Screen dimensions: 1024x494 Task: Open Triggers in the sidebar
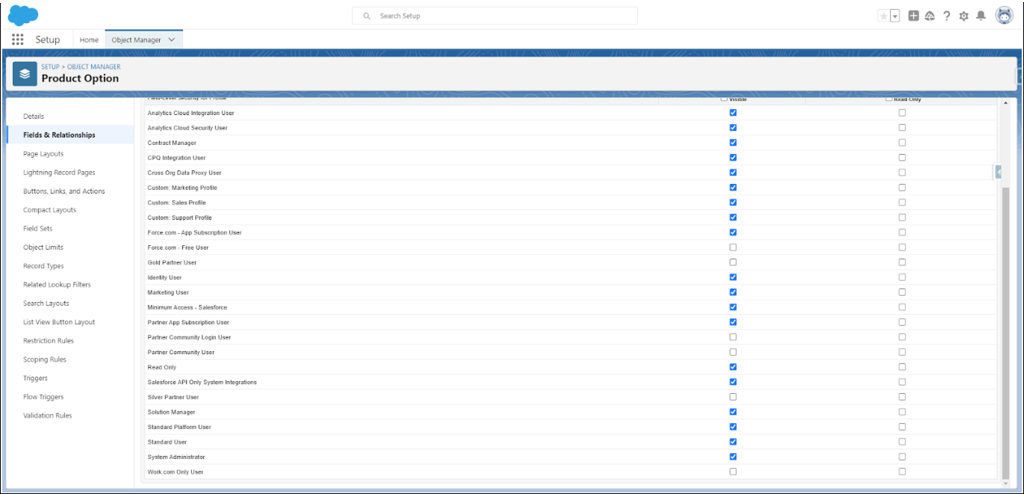click(x=35, y=378)
